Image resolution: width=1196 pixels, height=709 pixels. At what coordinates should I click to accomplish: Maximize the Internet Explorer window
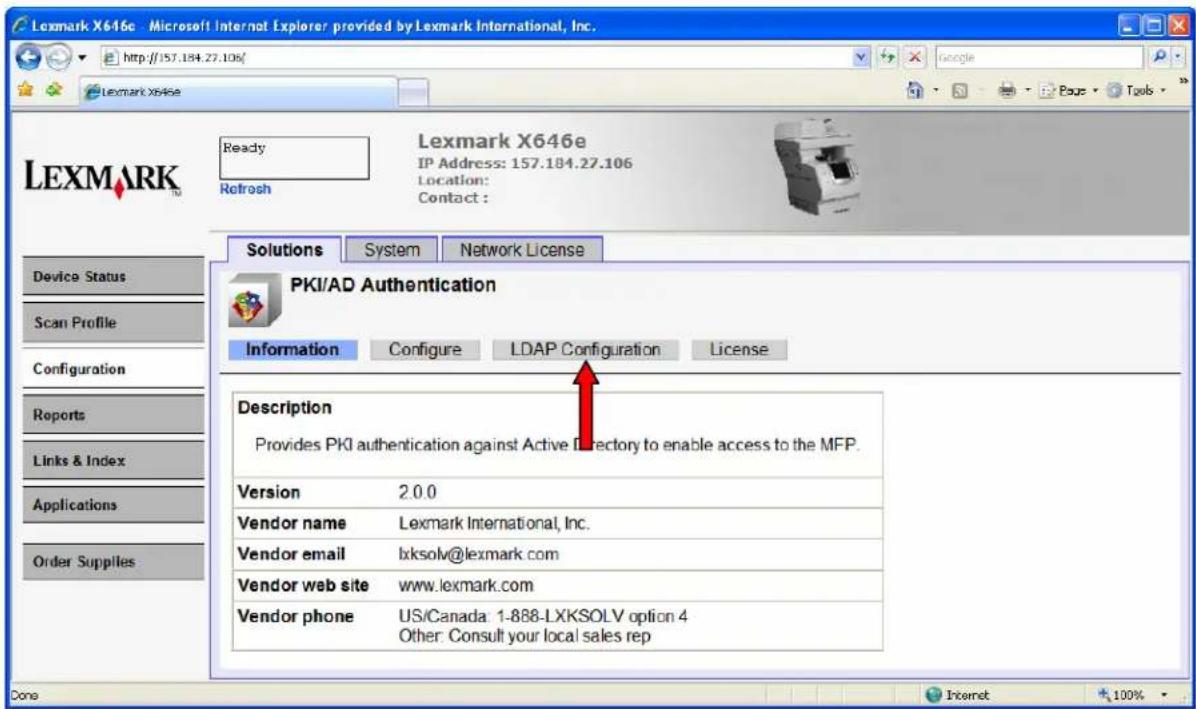pos(1155,26)
